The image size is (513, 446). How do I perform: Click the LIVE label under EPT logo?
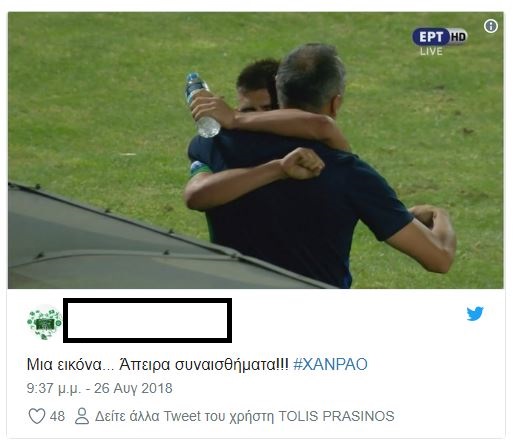tap(431, 51)
